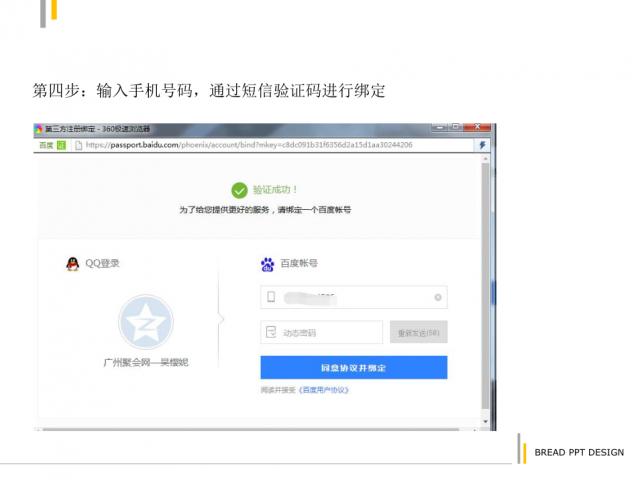This screenshot has height=480, width=640.
Task: Click the QQ user avatar with star
Action: point(145,322)
